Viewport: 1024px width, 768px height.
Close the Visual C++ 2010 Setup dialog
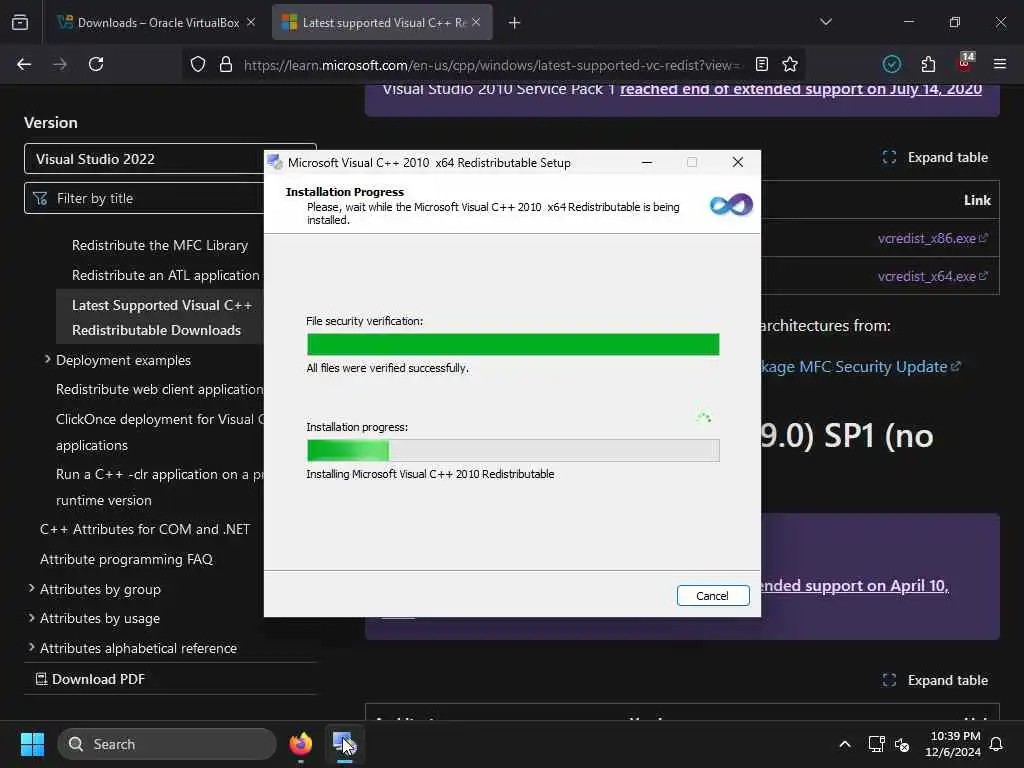tap(738, 163)
